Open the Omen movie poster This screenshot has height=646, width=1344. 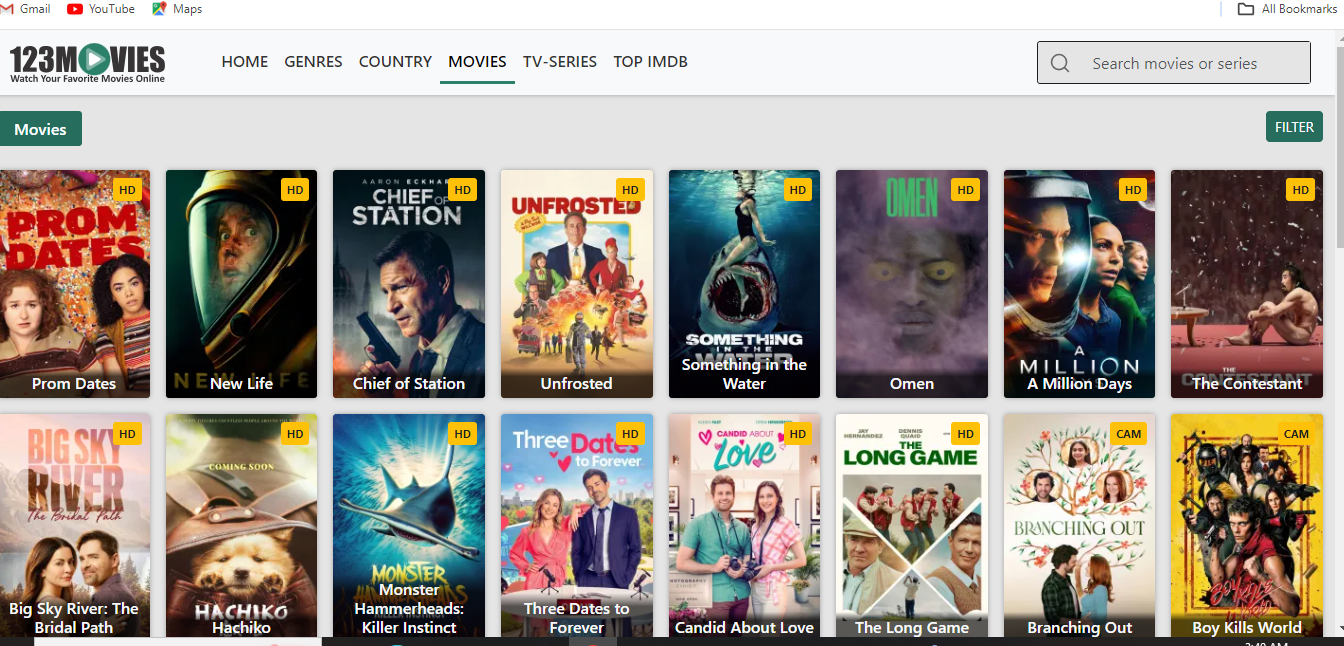tap(912, 284)
